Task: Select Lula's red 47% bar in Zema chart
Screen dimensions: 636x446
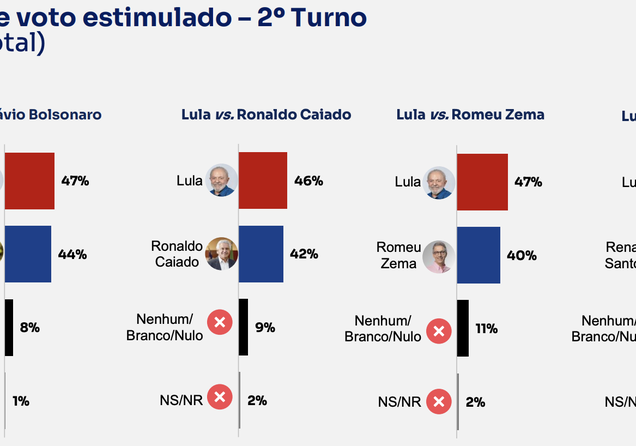Action: (x=482, y=182)
